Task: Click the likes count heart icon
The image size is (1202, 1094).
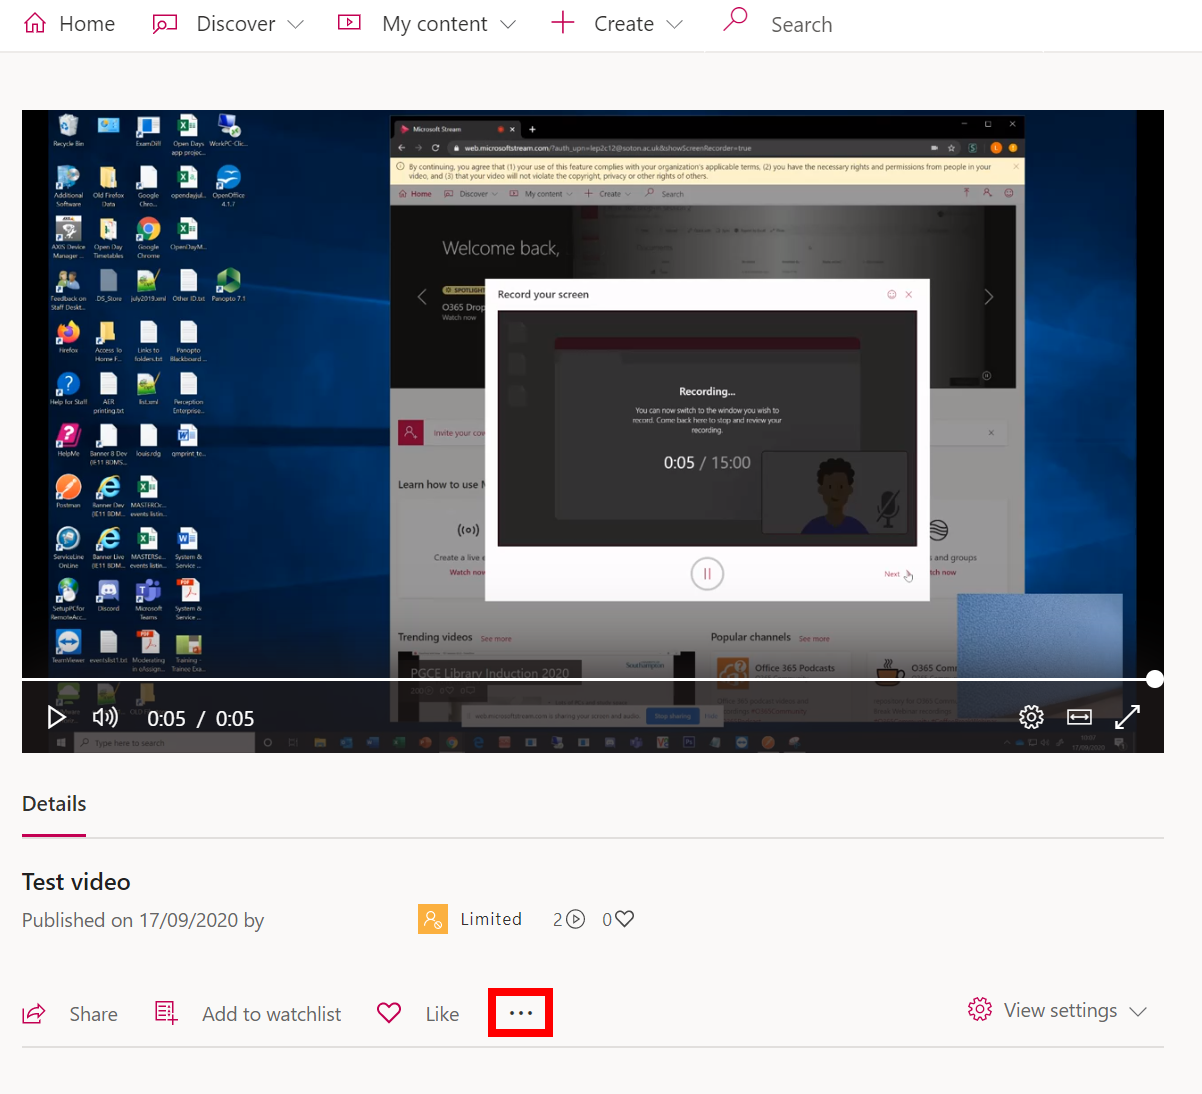Action: (624, 919)
